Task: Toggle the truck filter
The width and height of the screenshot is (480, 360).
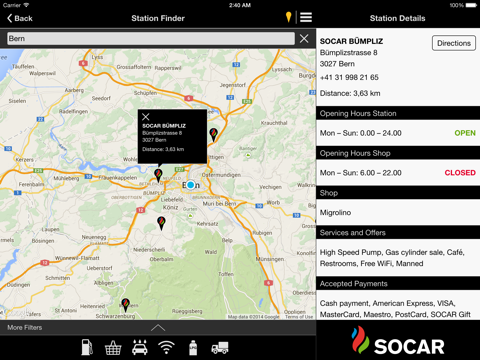Action: [x=220, y=348]
